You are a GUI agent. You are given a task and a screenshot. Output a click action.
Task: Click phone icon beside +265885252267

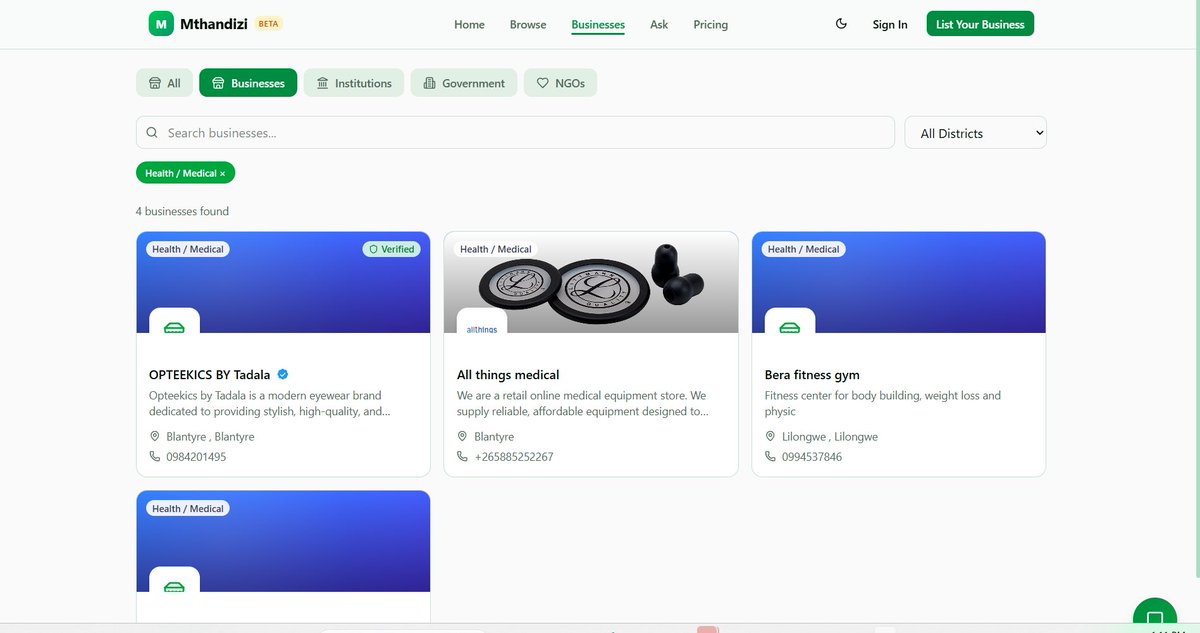(463, 457)
